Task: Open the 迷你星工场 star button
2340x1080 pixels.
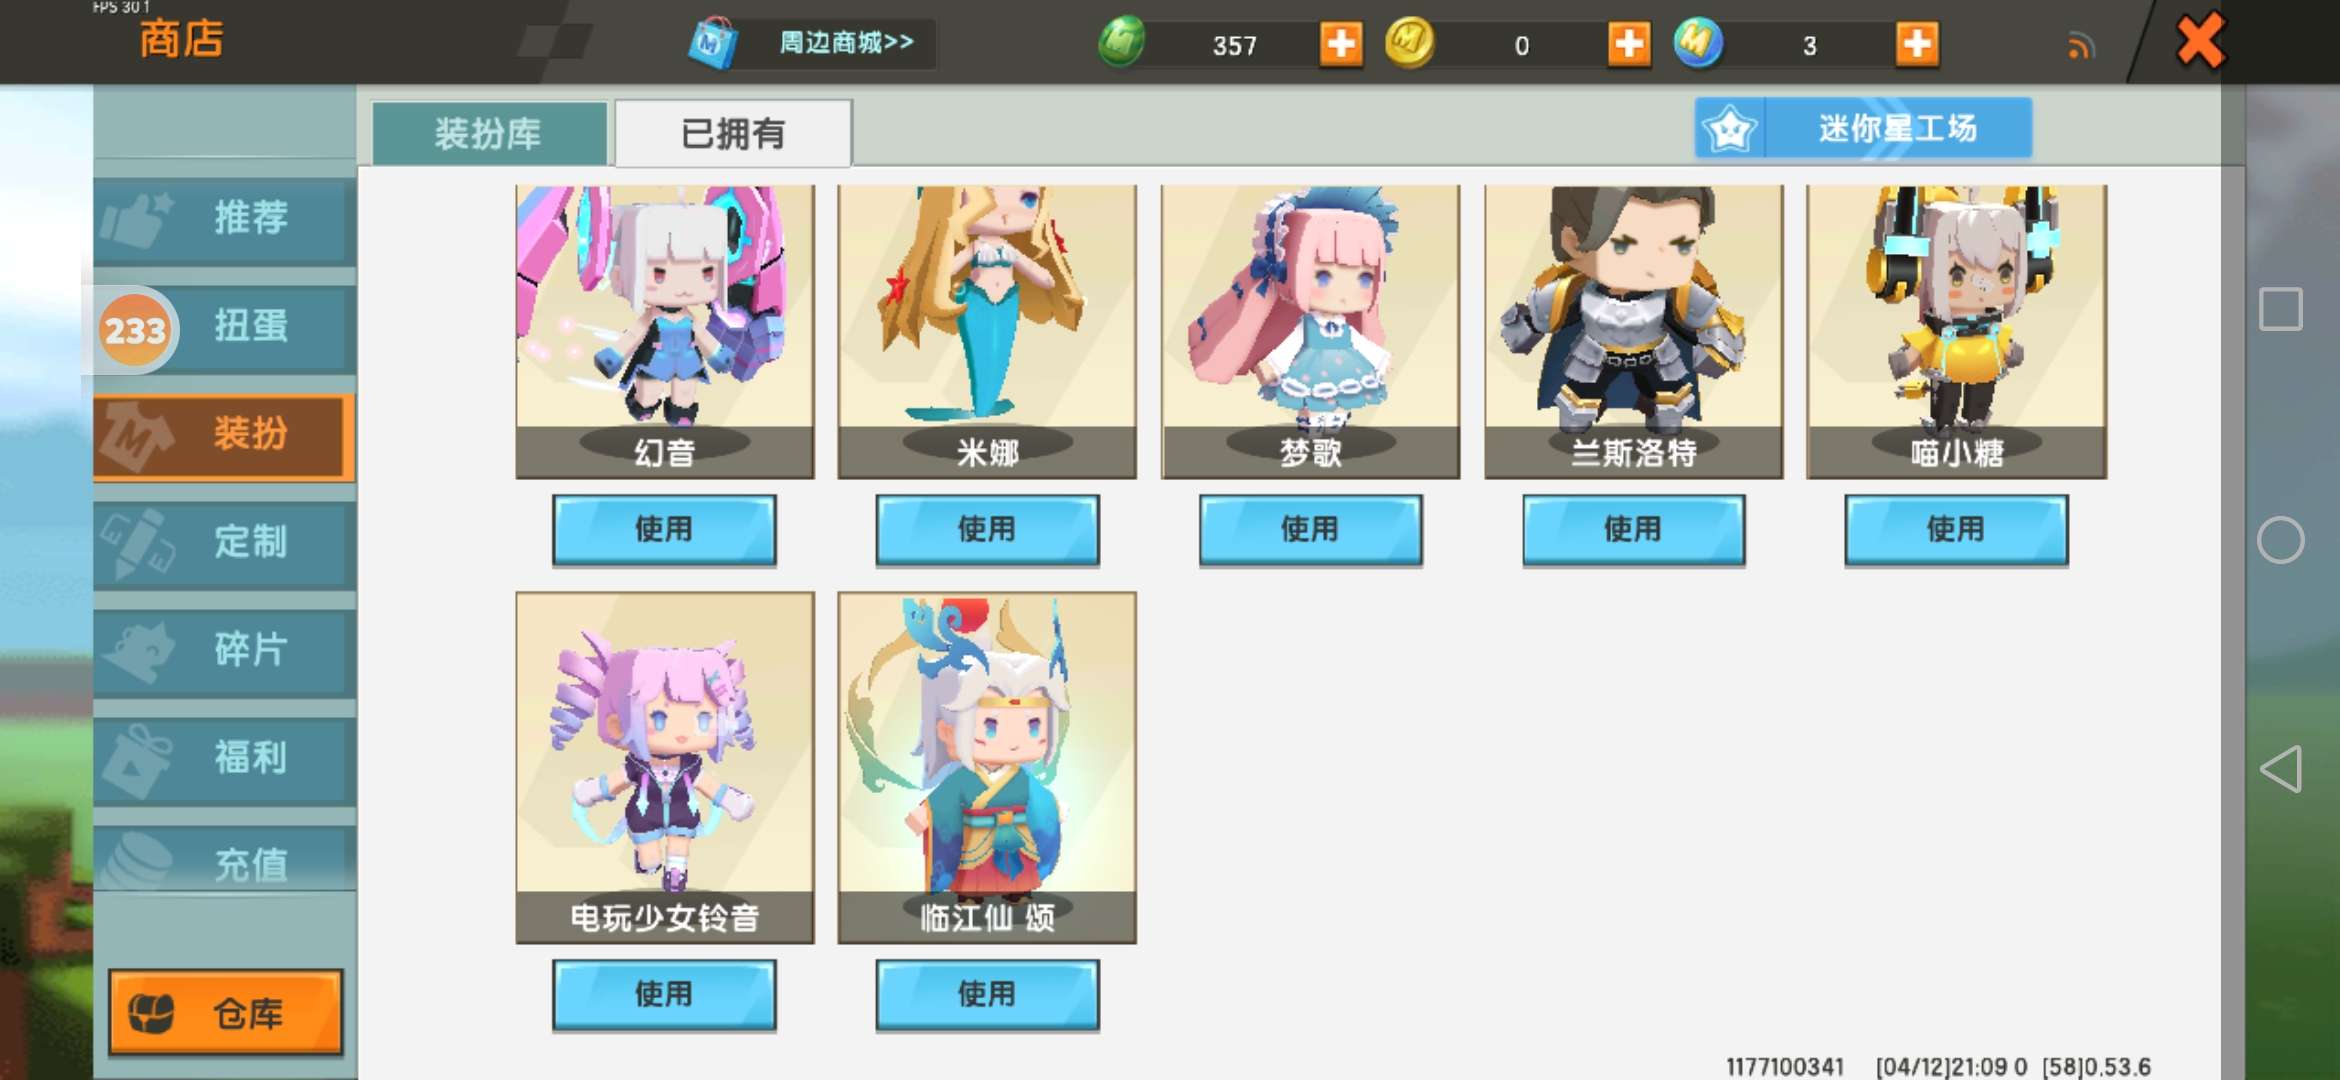Action: coord(1863,128)
